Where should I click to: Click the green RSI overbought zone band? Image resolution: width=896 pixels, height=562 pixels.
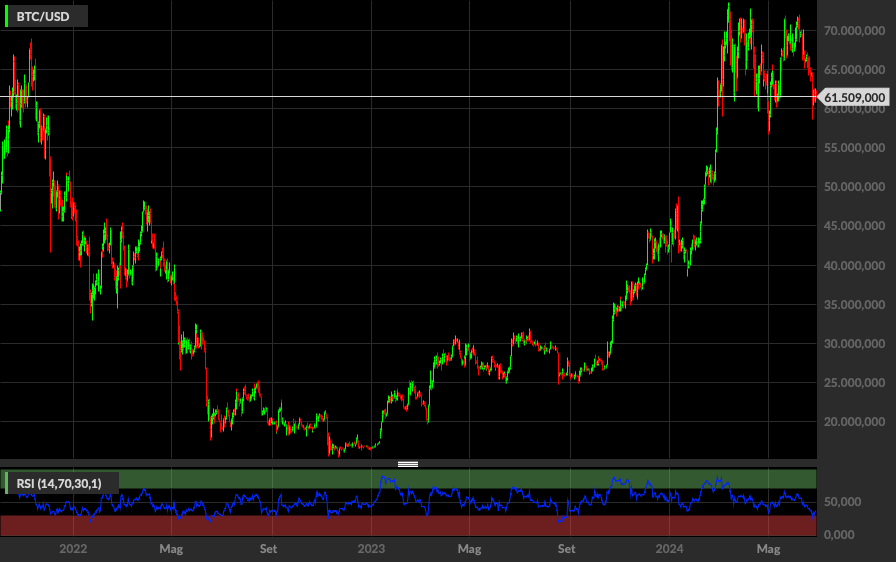click(x=408, y=479)
